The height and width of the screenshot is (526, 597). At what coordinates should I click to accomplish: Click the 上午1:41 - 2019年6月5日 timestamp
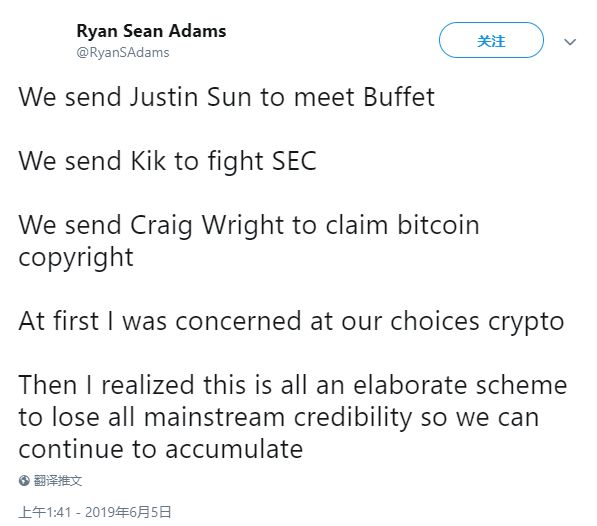point(94,512)
